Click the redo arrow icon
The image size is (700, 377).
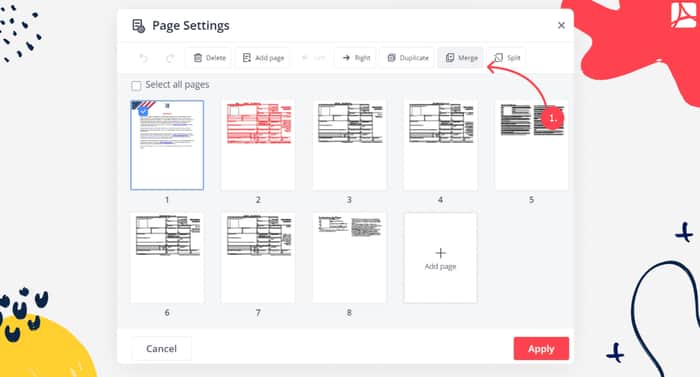coord(170,58)
